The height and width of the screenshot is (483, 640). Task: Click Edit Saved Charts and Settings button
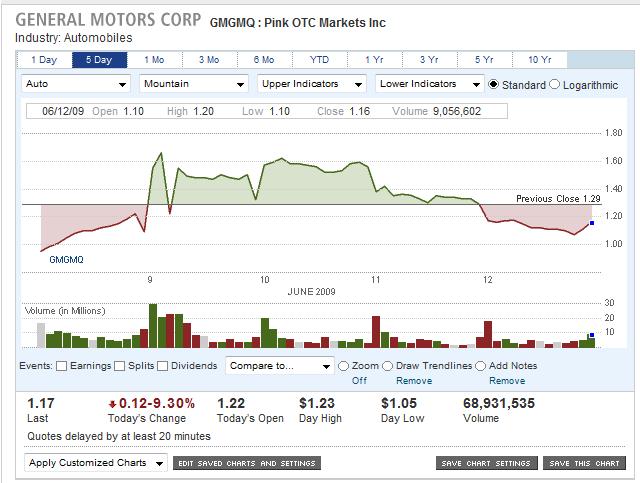[247, 463]
